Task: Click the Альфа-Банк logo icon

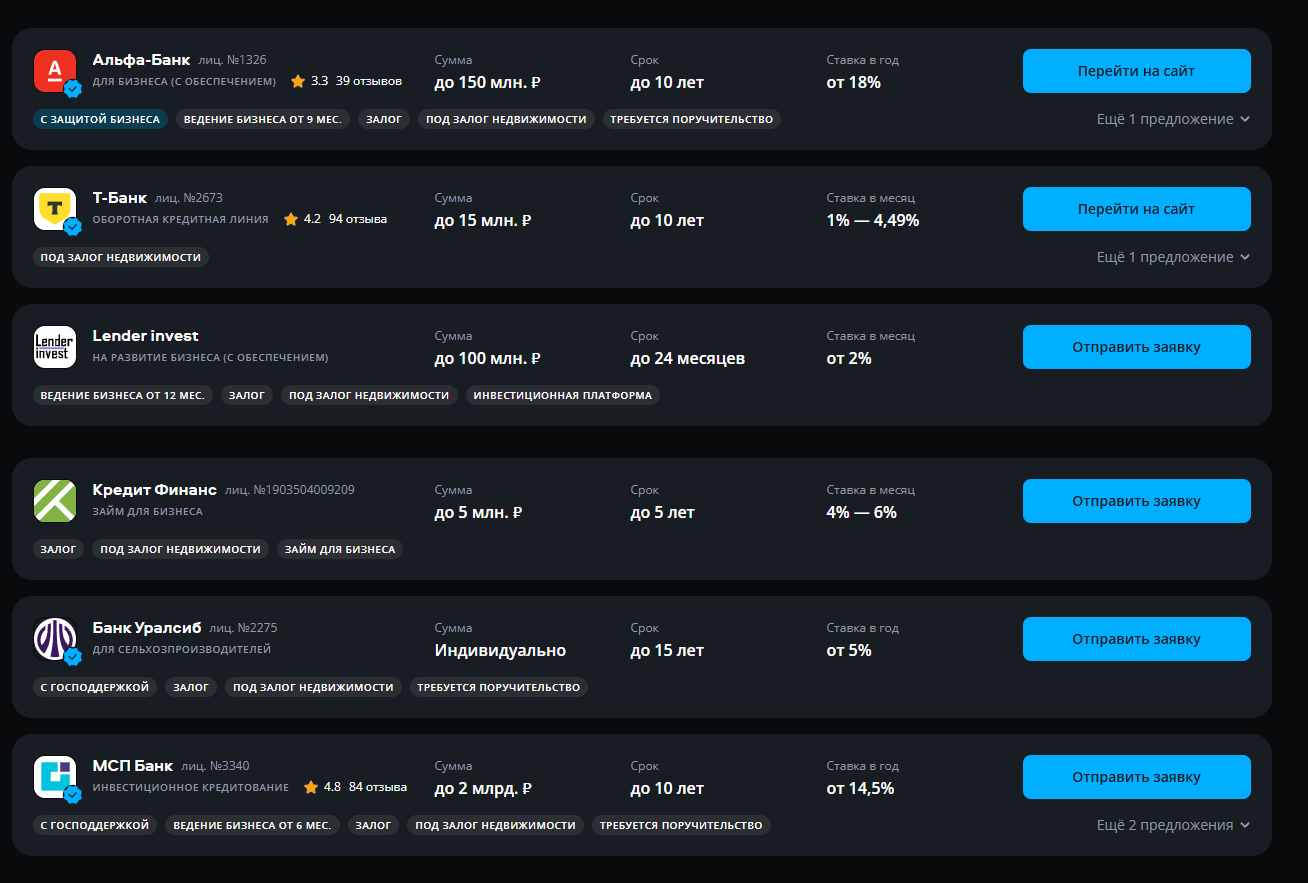Action: [55, 71]
